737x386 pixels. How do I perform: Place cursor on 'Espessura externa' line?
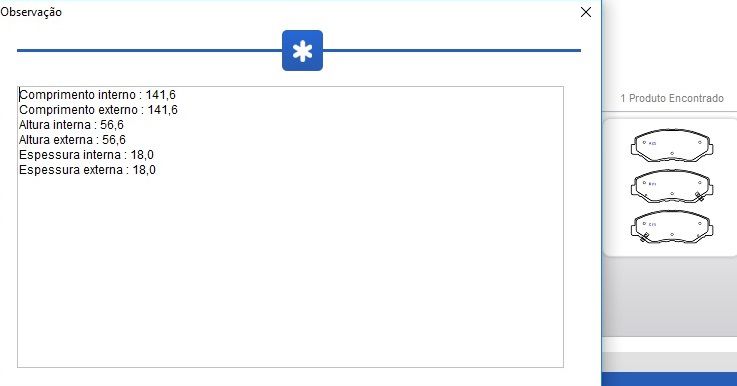tap(87, 170)
